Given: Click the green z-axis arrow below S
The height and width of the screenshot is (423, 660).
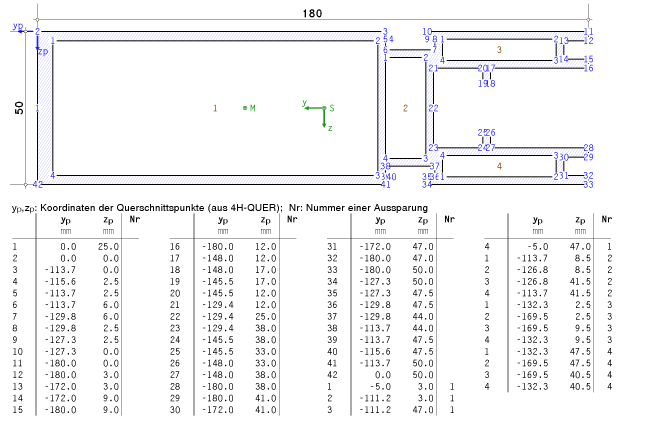Looking at the screenshot, I should pos(324,120).
